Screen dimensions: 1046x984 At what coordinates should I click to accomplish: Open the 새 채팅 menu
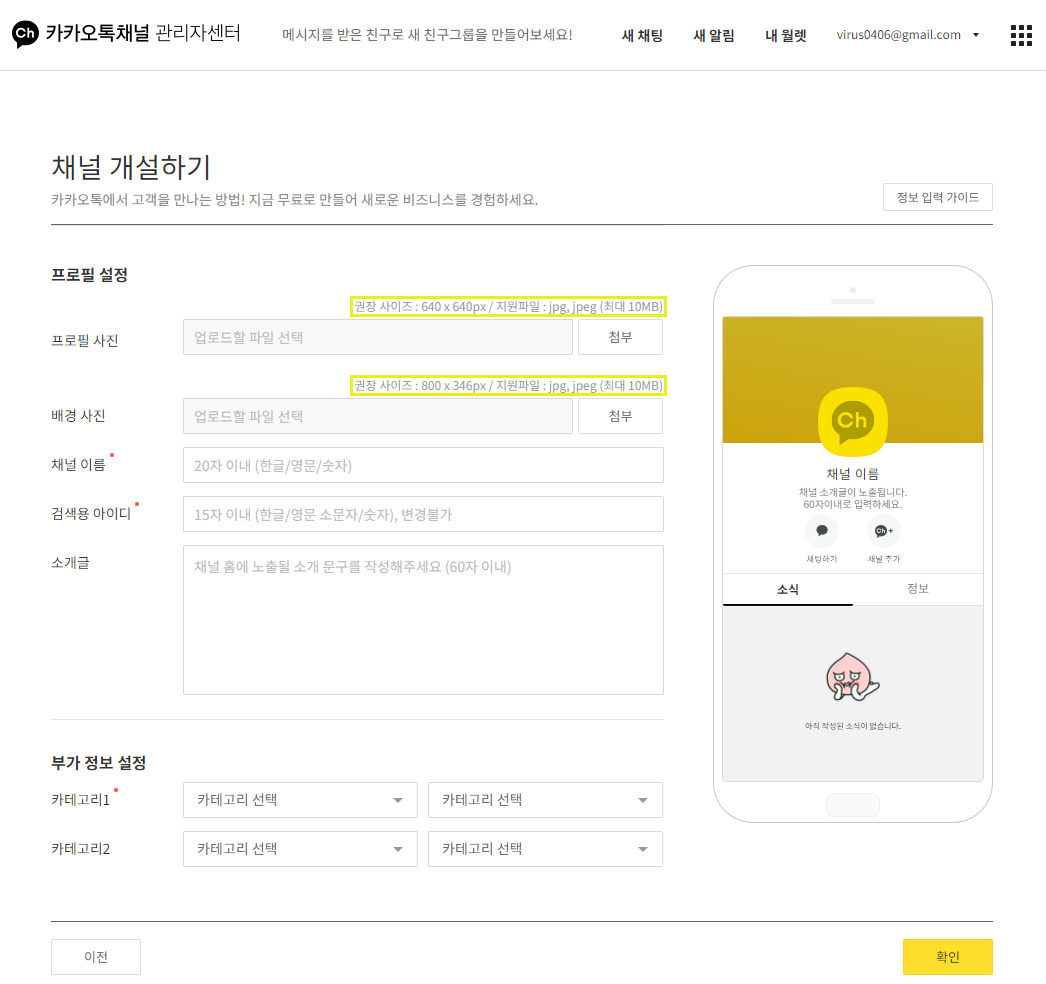pyautogui.click(x=642, y=35)
